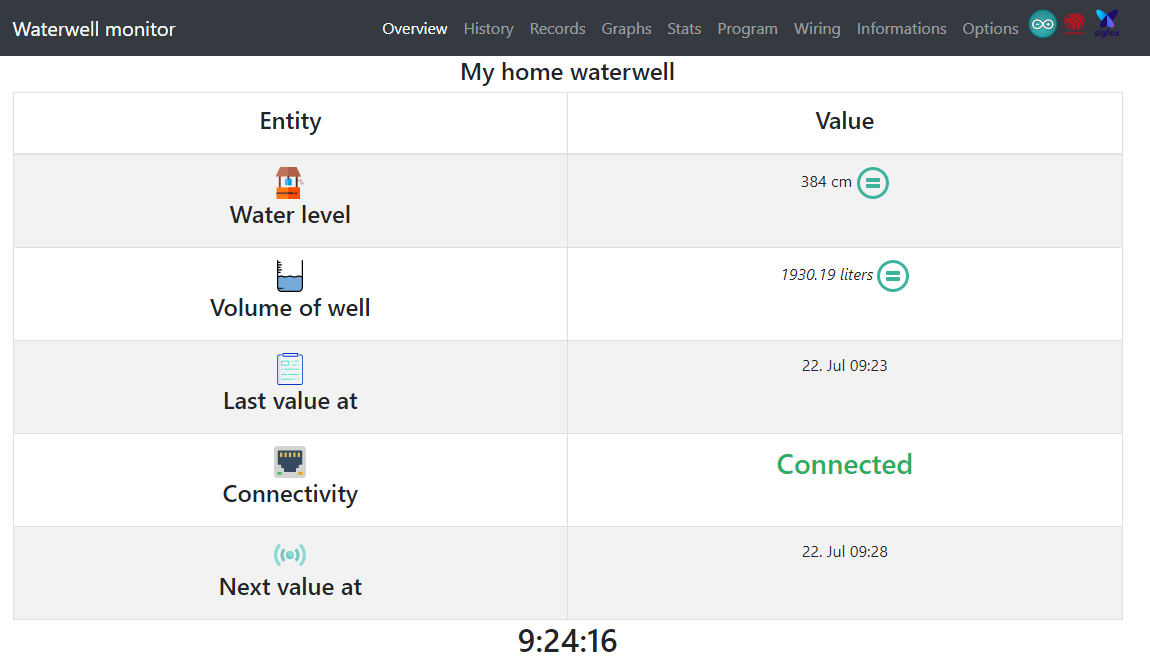The image size is (1150, 666).
Task: Switch to the Graphs page
Action: (627, 29)
